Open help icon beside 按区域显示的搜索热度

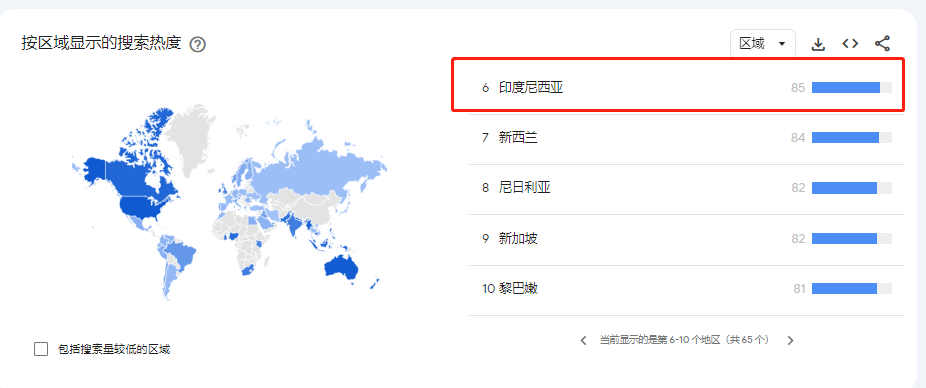[198, 44]
